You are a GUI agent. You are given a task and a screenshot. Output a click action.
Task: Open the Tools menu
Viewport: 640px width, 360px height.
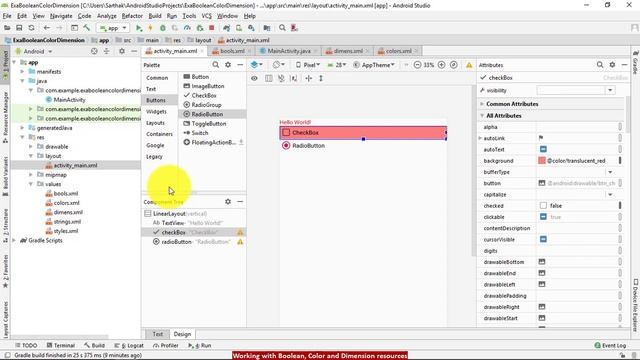pos(189,16)
